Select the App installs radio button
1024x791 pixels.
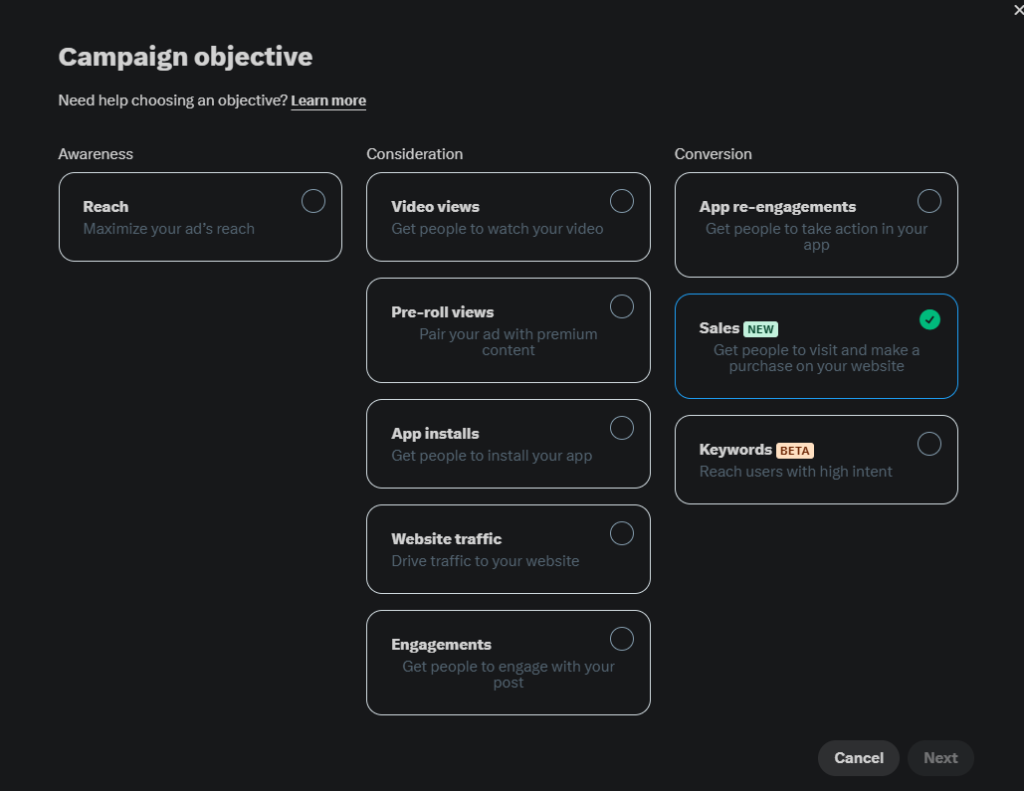coord(621,428)
